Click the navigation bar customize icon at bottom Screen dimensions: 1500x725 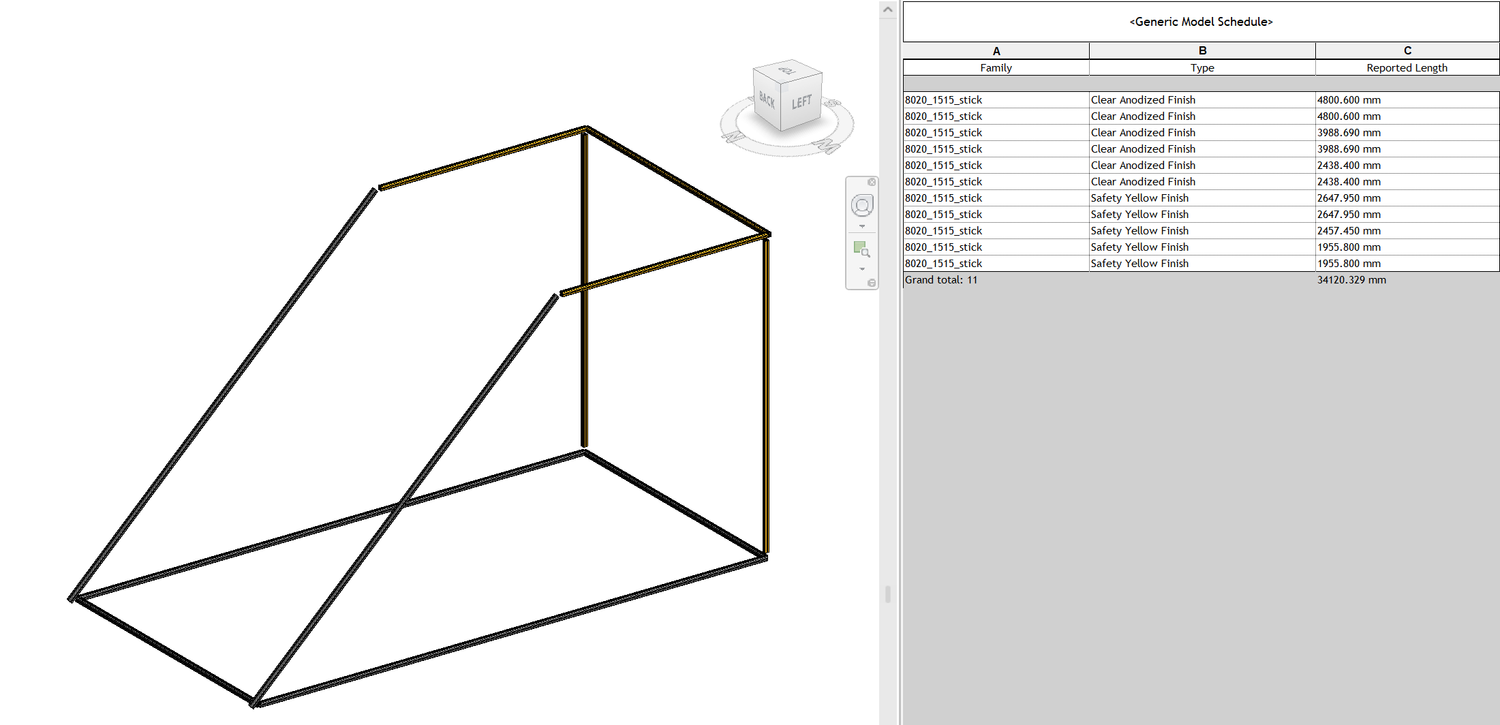(872, 281)
